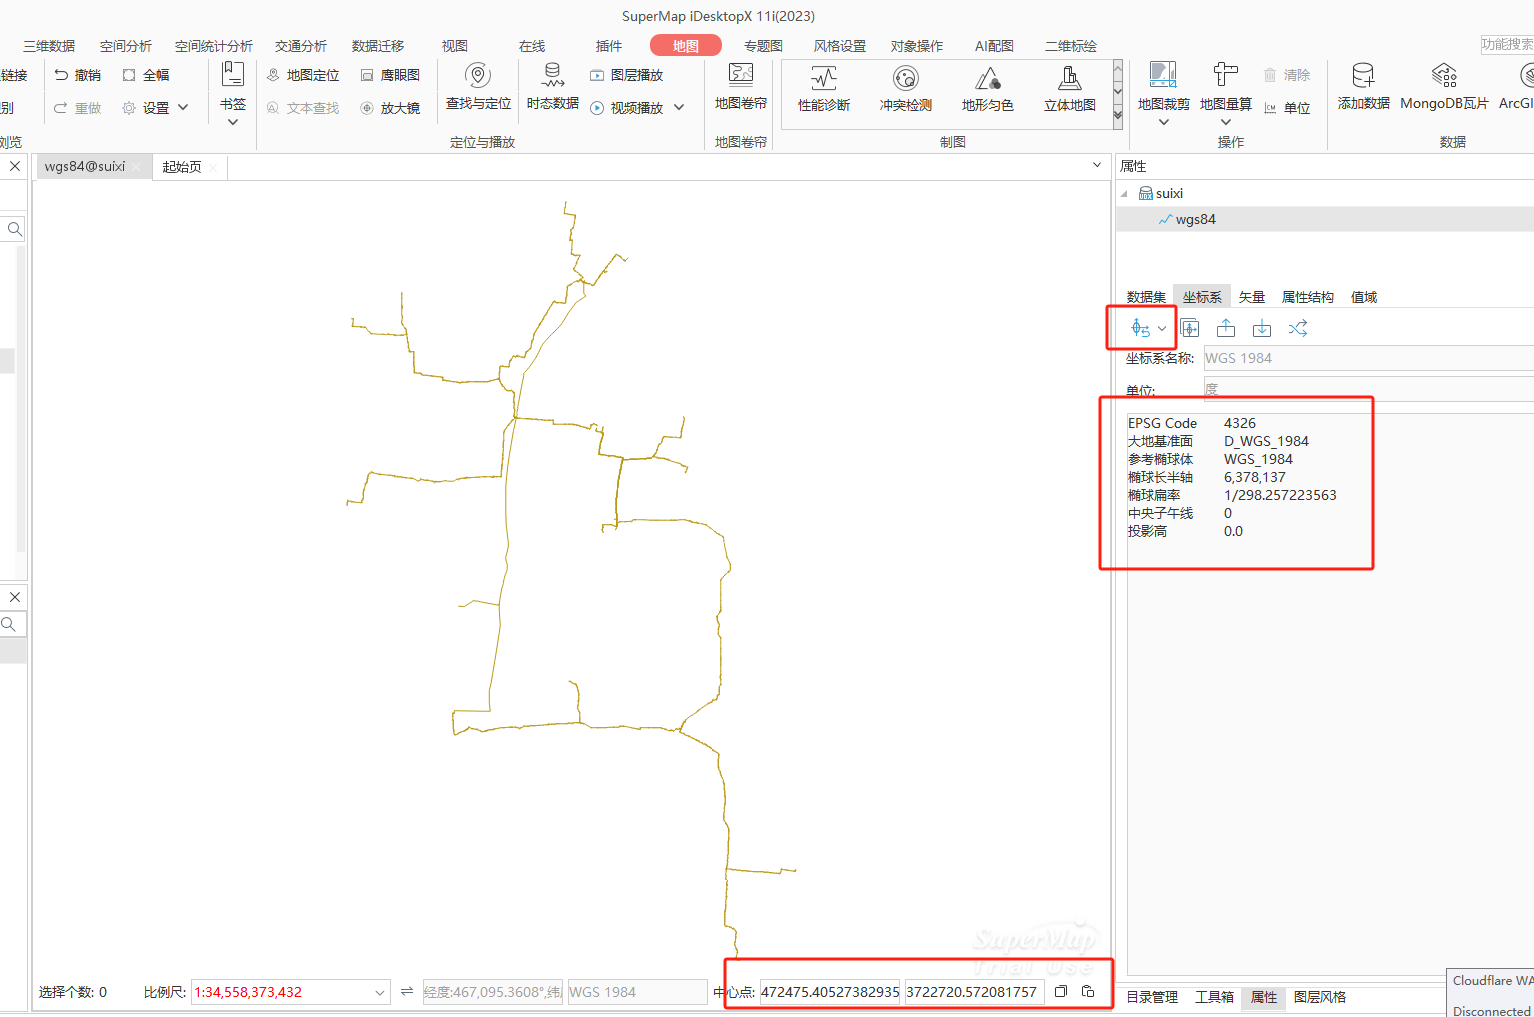Open the Dataset (数据集) properties tab
1534x1017 pixels.
pos(1146,297)
